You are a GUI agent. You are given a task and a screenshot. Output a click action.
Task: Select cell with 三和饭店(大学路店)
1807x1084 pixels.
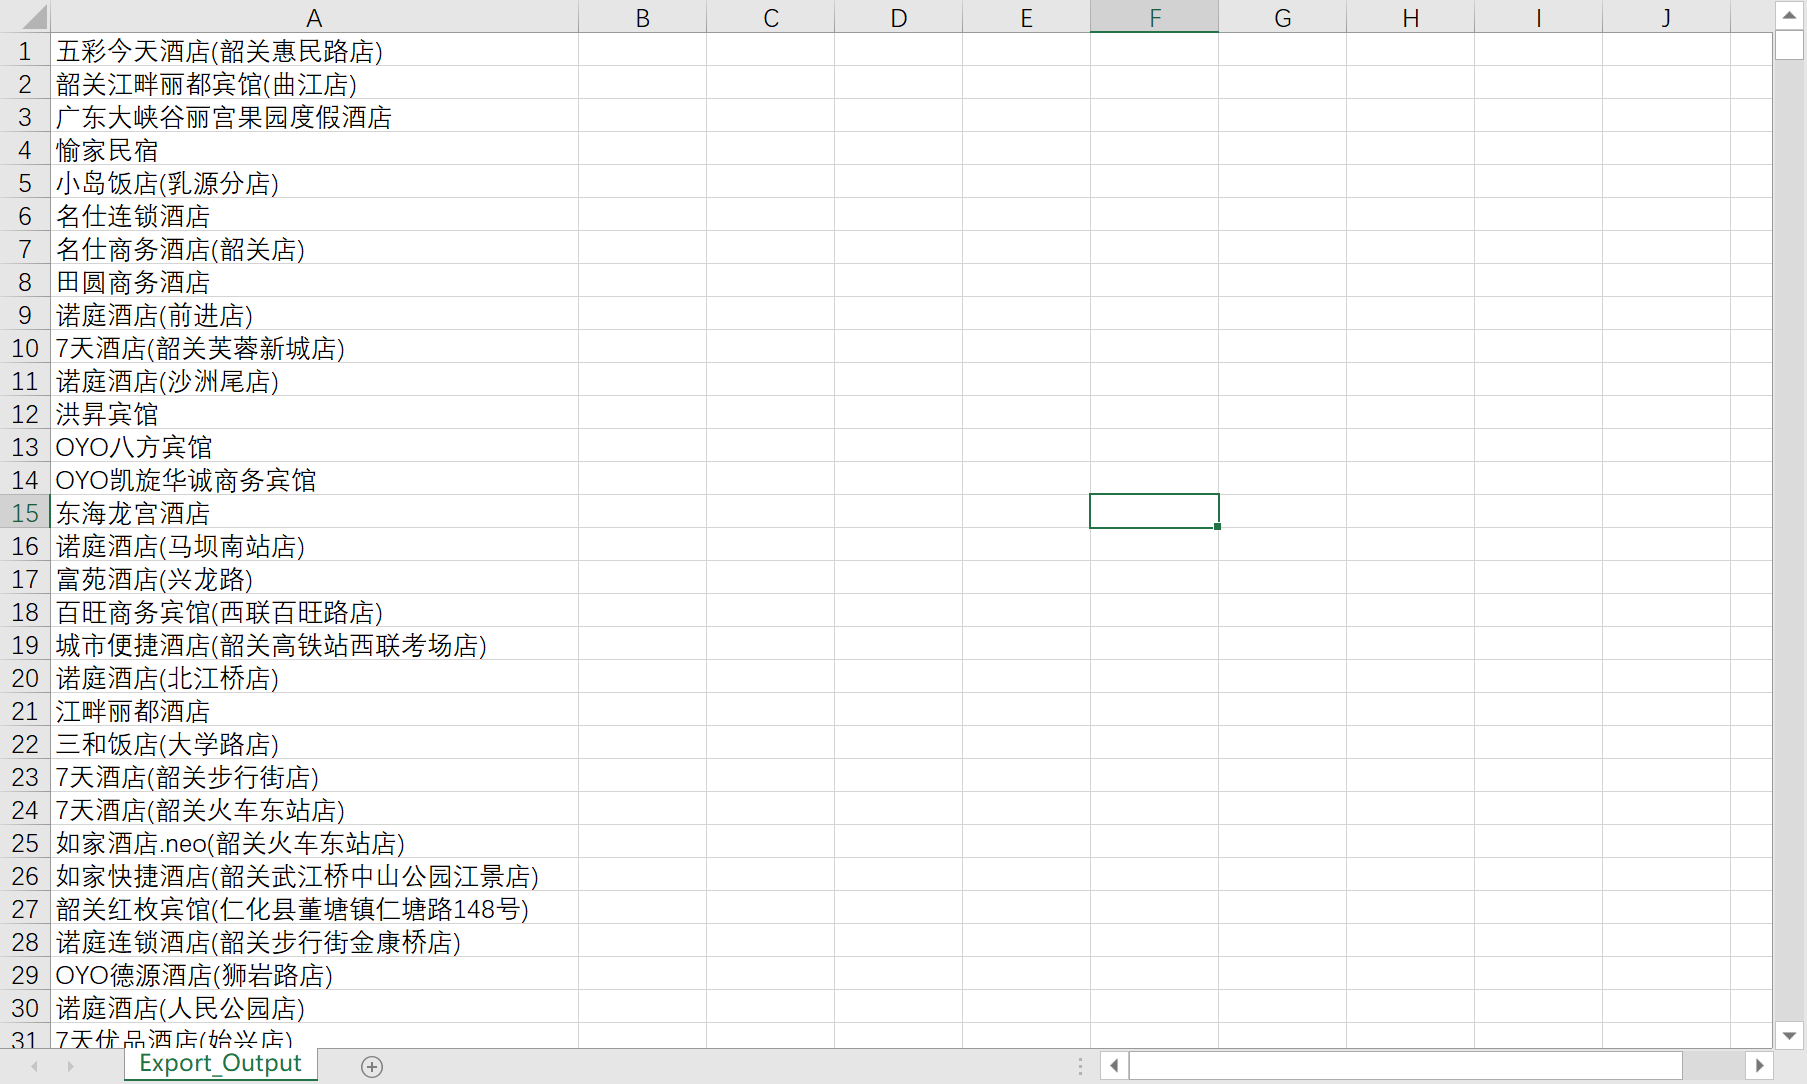(x=314, y=744)
